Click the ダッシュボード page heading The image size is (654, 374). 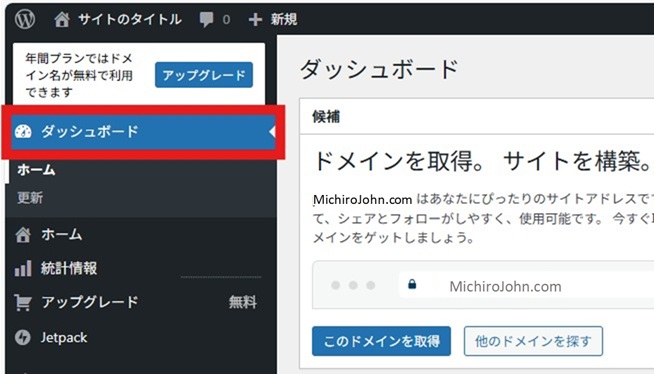[379, 69]
